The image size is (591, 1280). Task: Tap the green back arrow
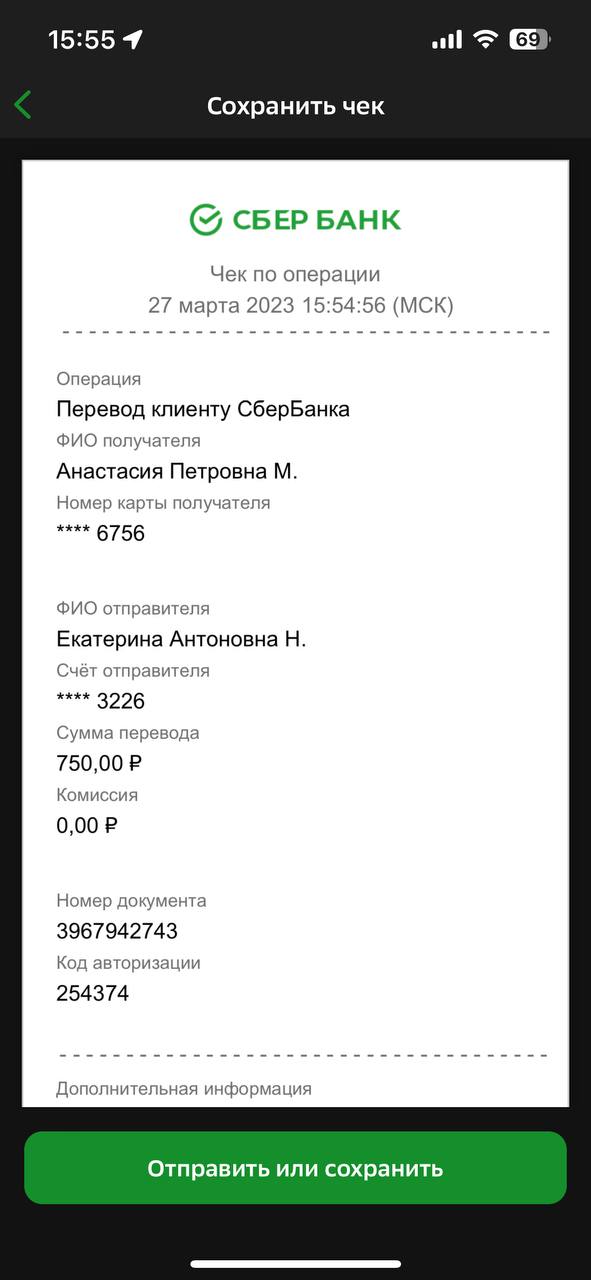pyautogui.click(x=23, y=105)
